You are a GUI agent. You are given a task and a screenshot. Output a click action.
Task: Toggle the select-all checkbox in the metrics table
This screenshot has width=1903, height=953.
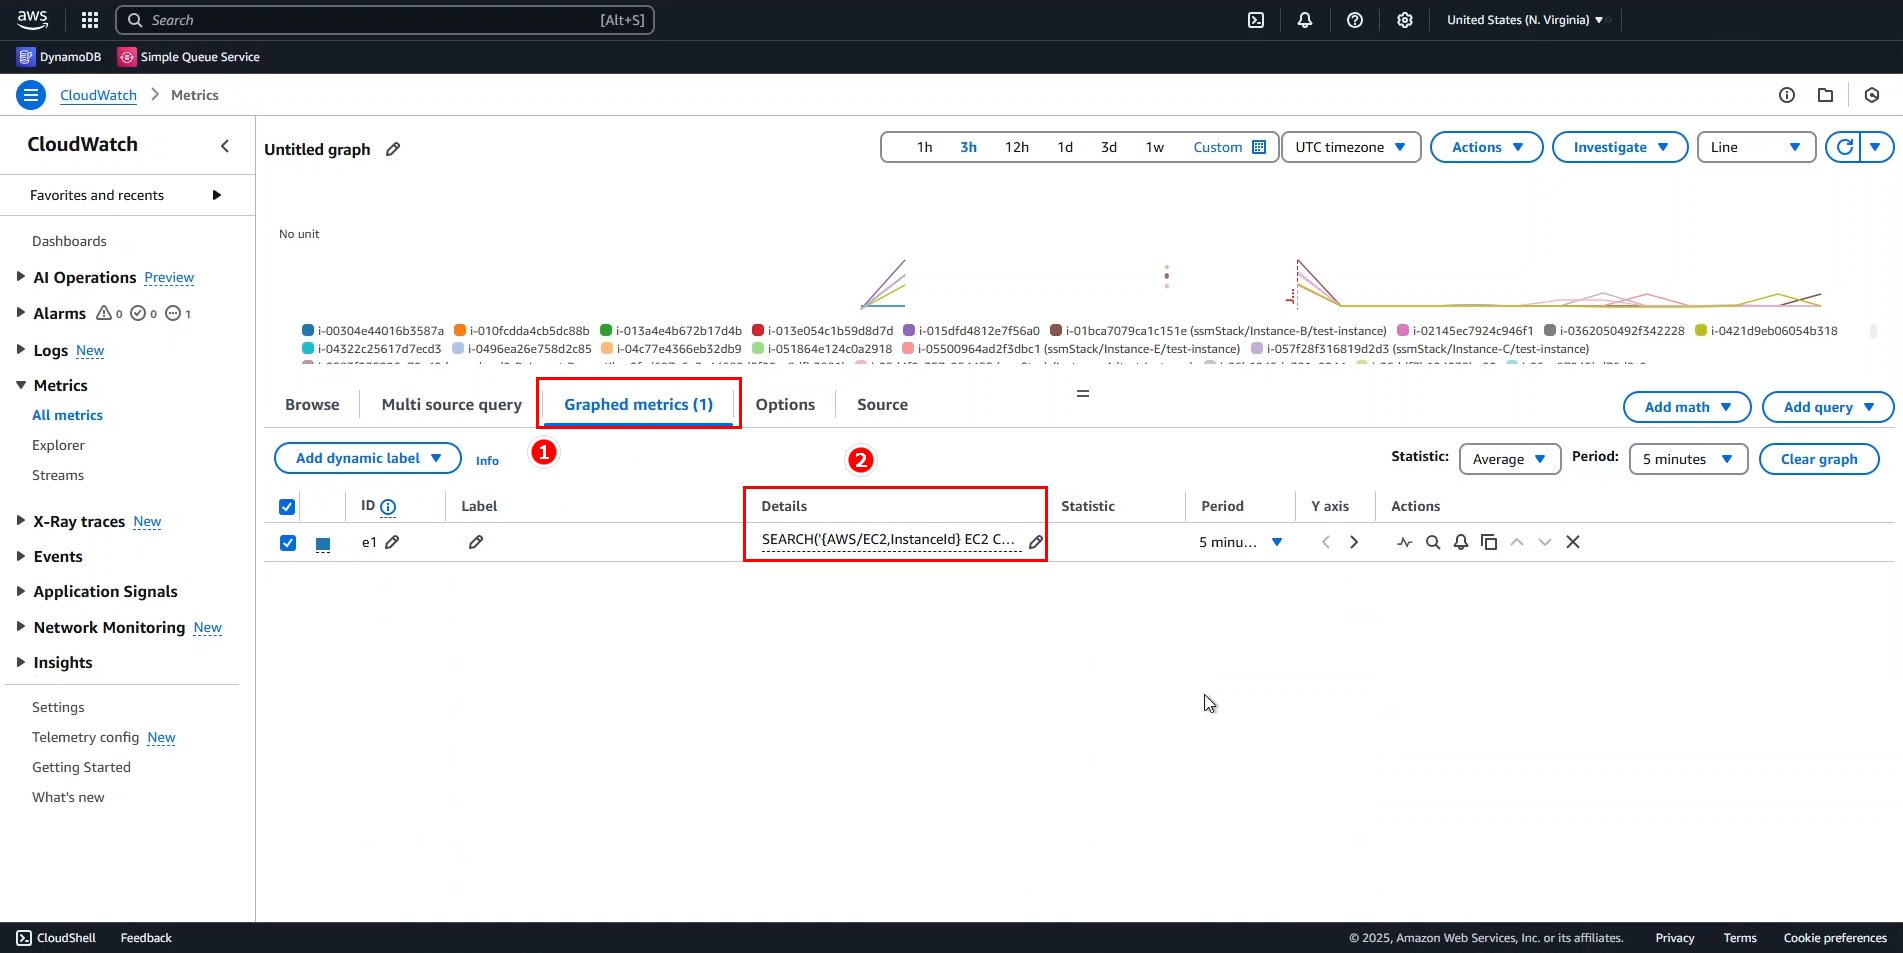click(286, 506)
